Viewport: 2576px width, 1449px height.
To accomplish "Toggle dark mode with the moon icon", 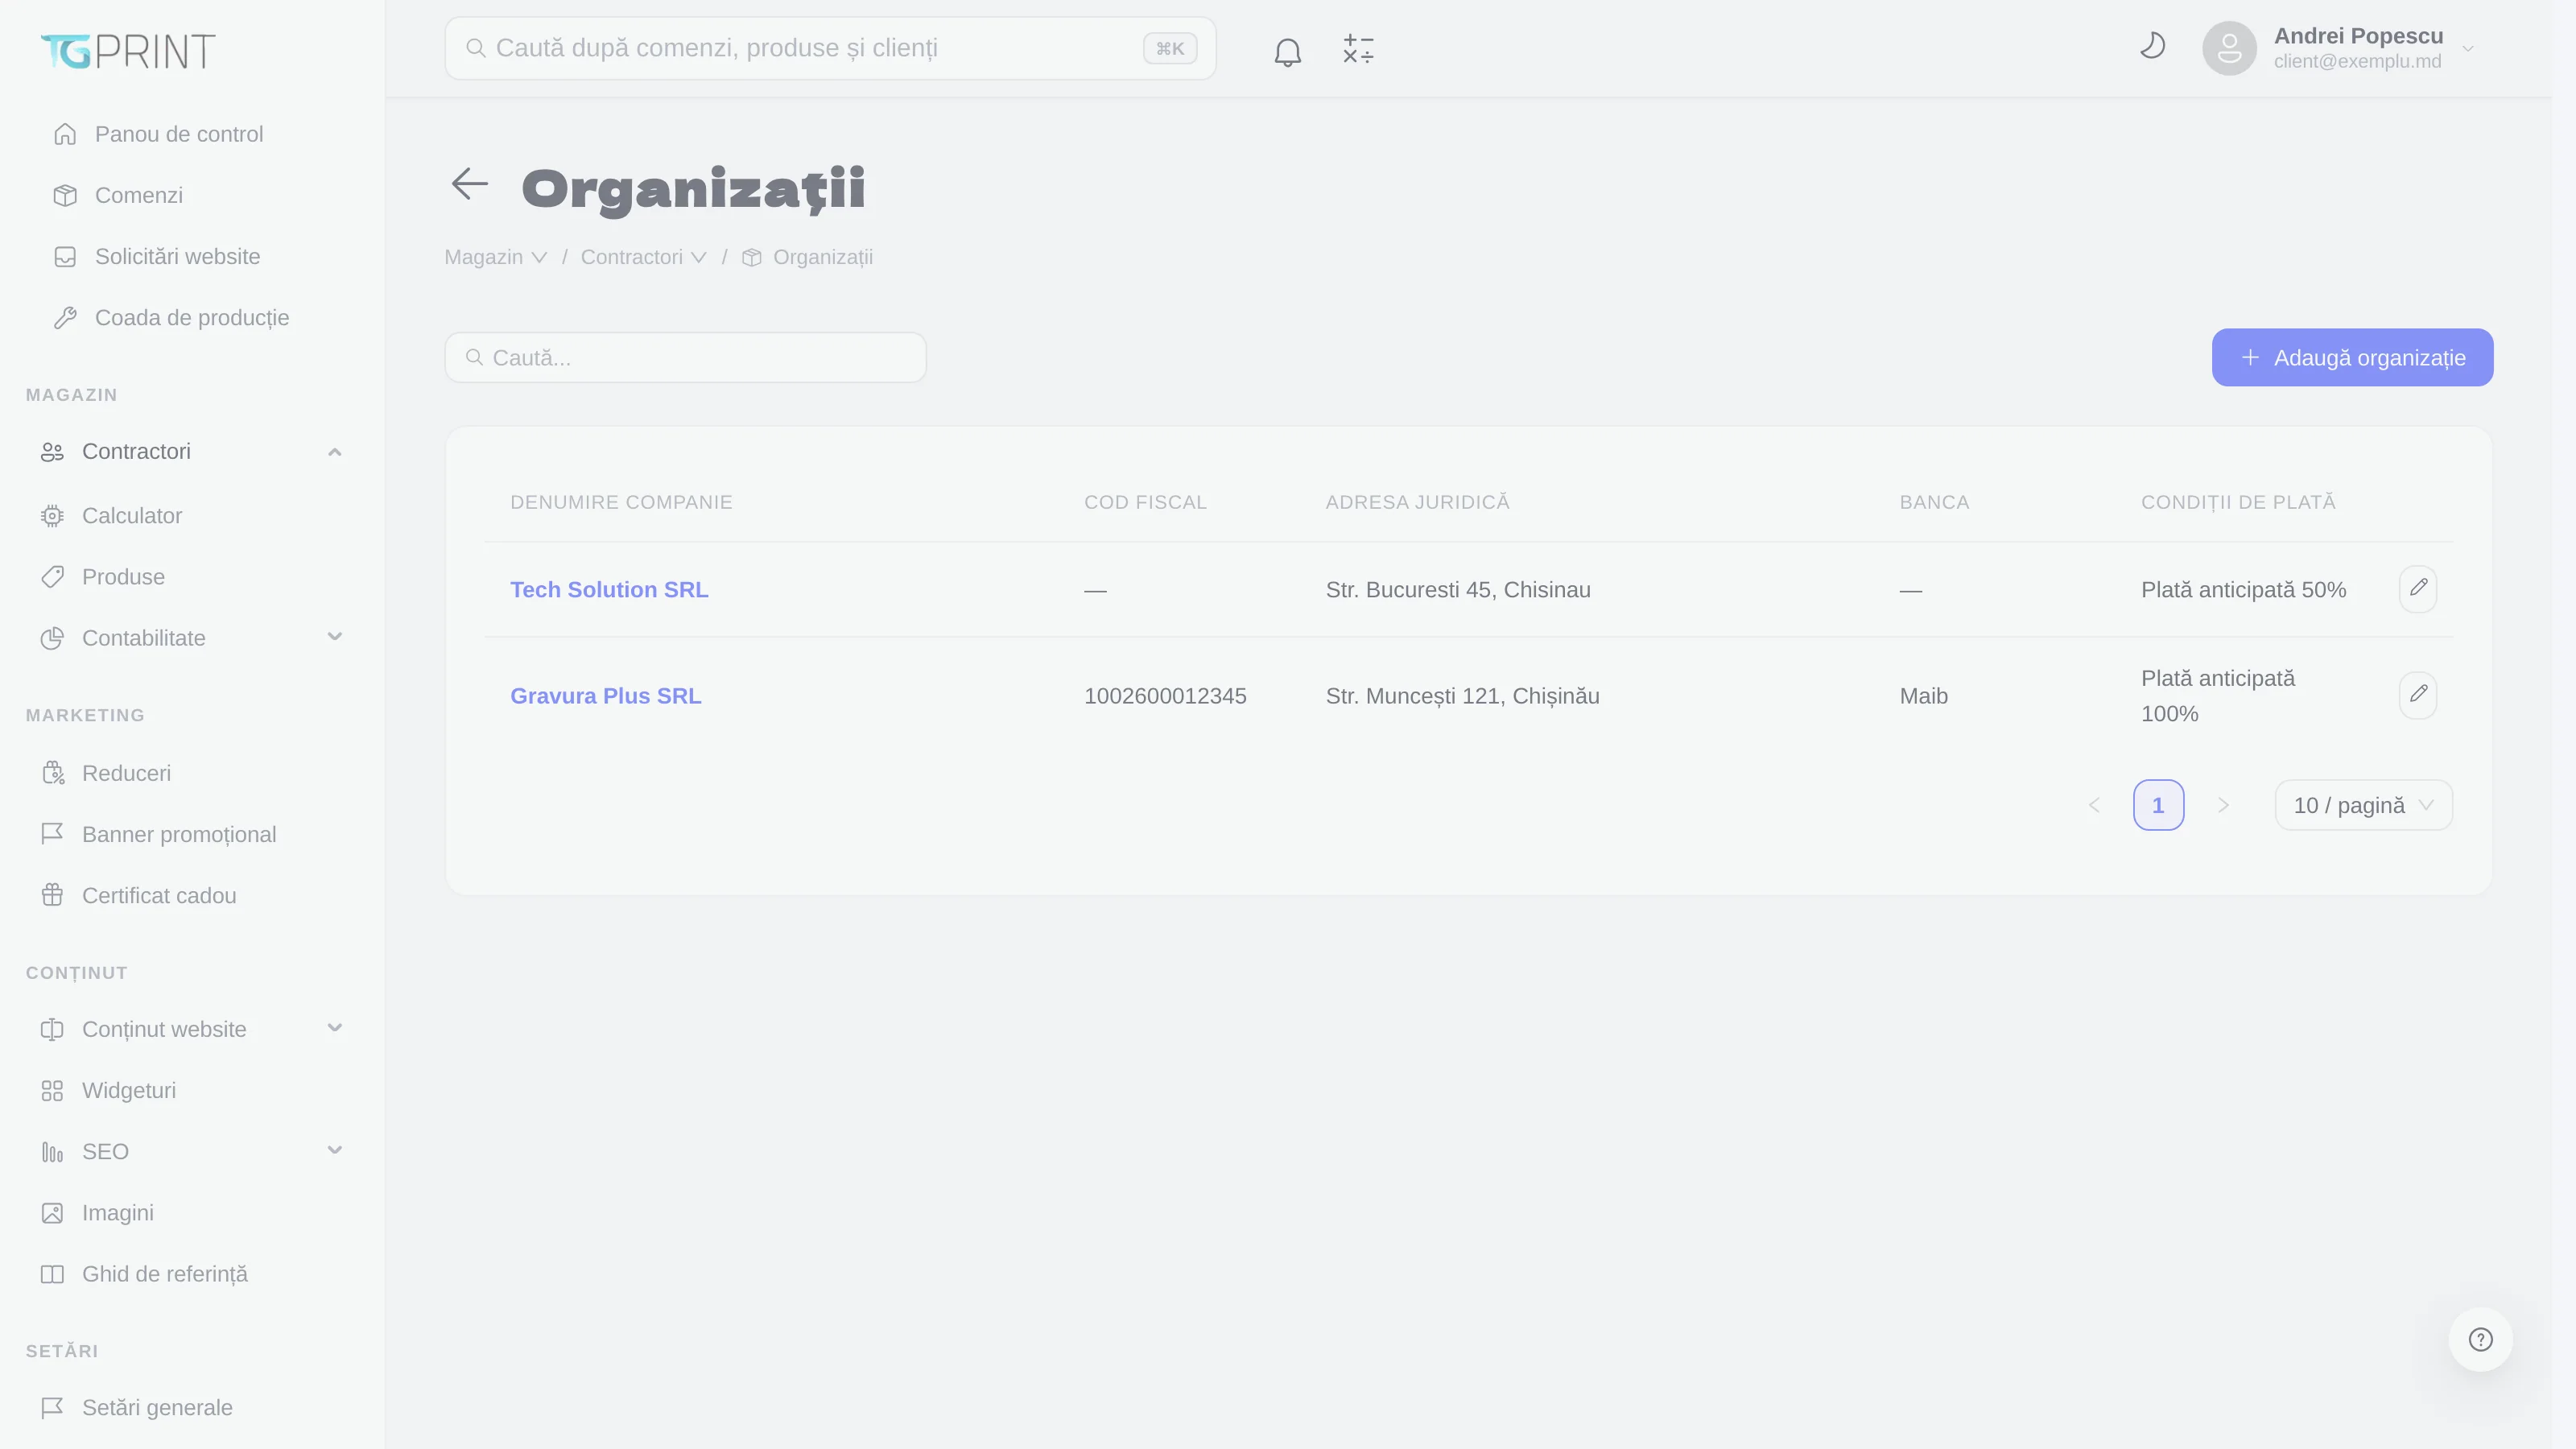I will pyautogui.click(x=2152, y=46).
